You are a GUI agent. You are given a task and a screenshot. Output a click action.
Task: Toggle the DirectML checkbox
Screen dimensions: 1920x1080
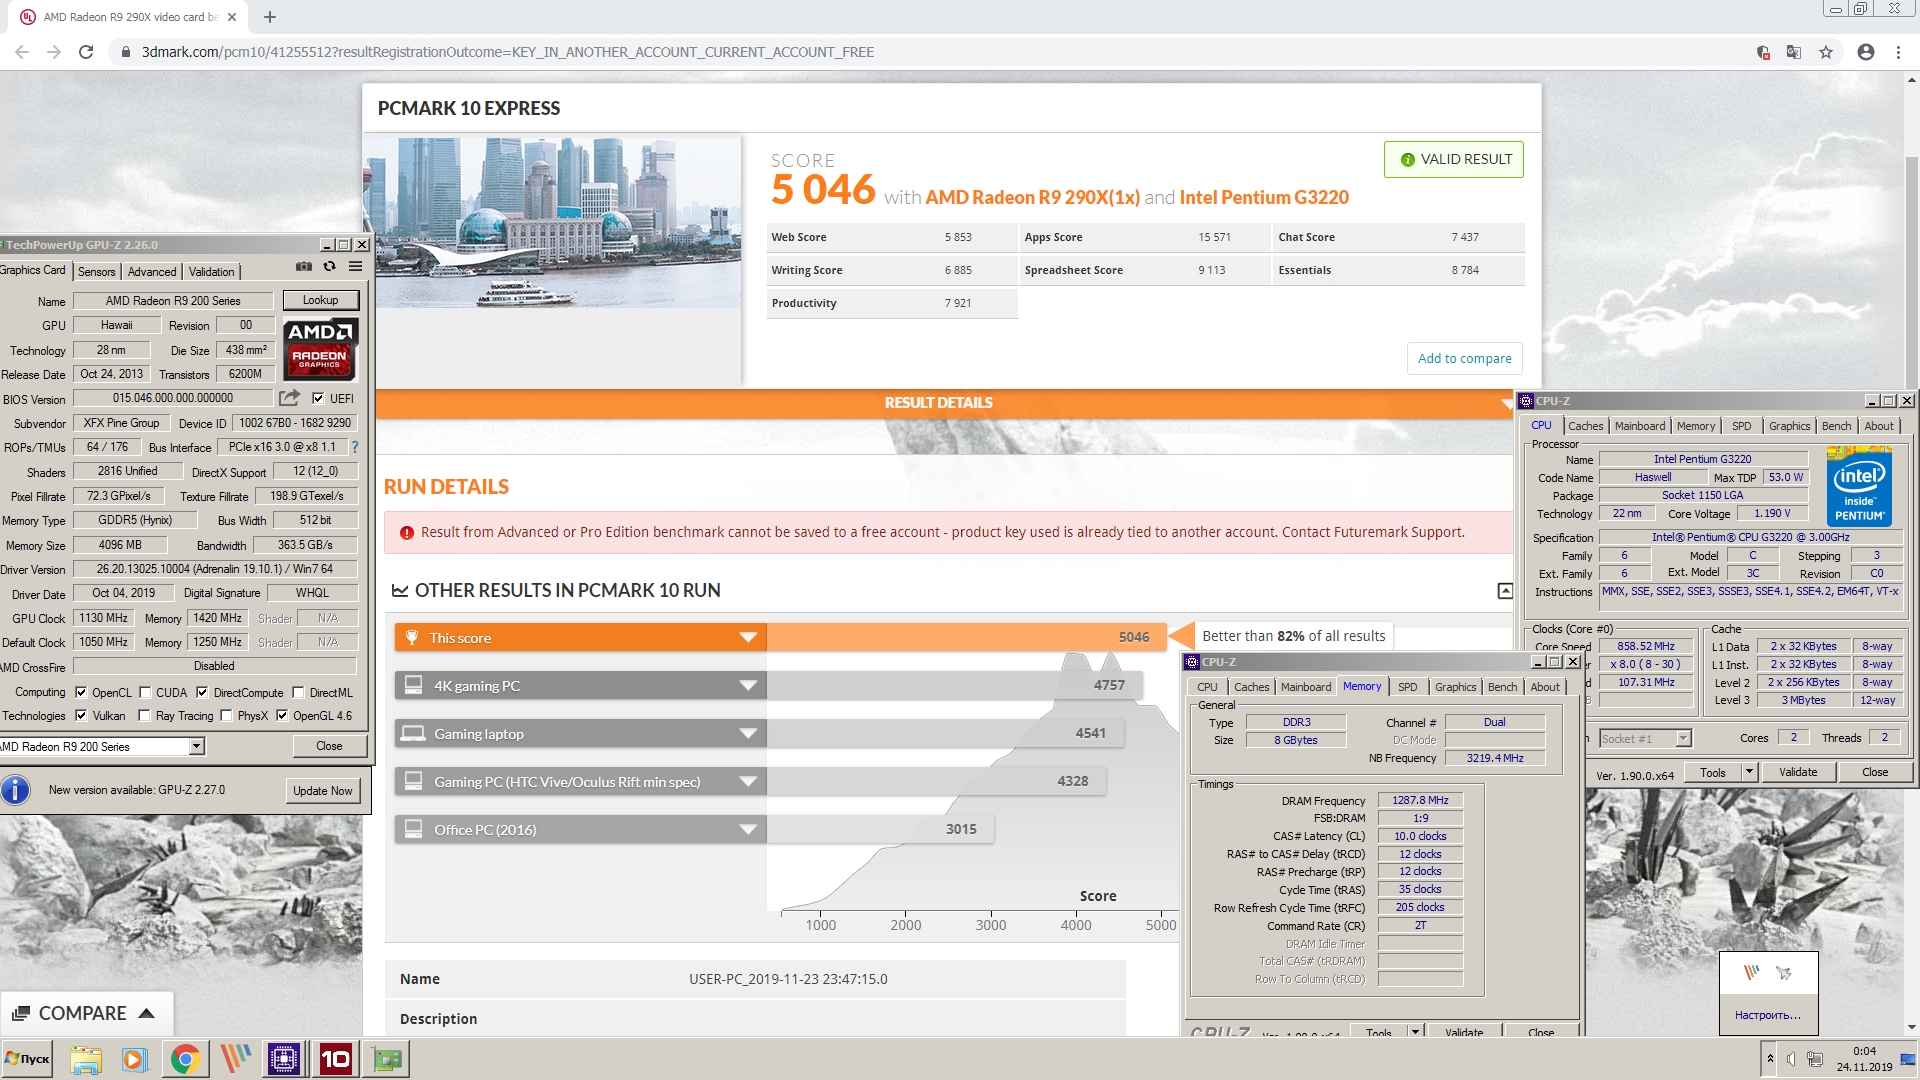click(298, 692)
